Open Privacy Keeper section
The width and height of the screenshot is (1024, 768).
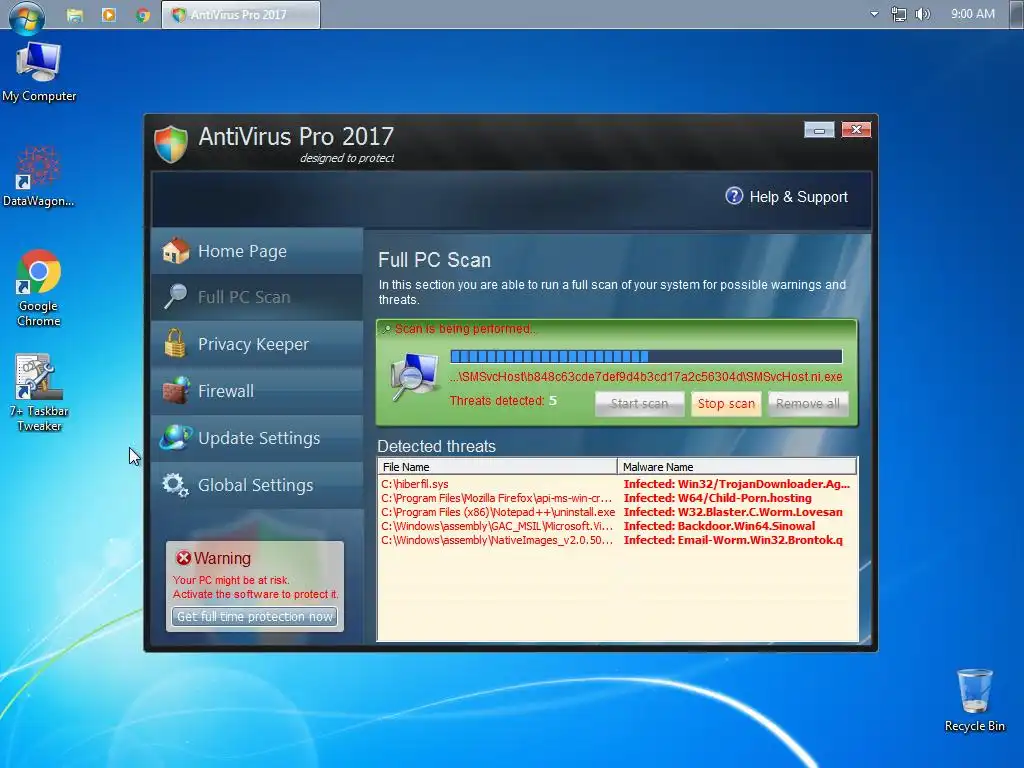coord(257,344)
